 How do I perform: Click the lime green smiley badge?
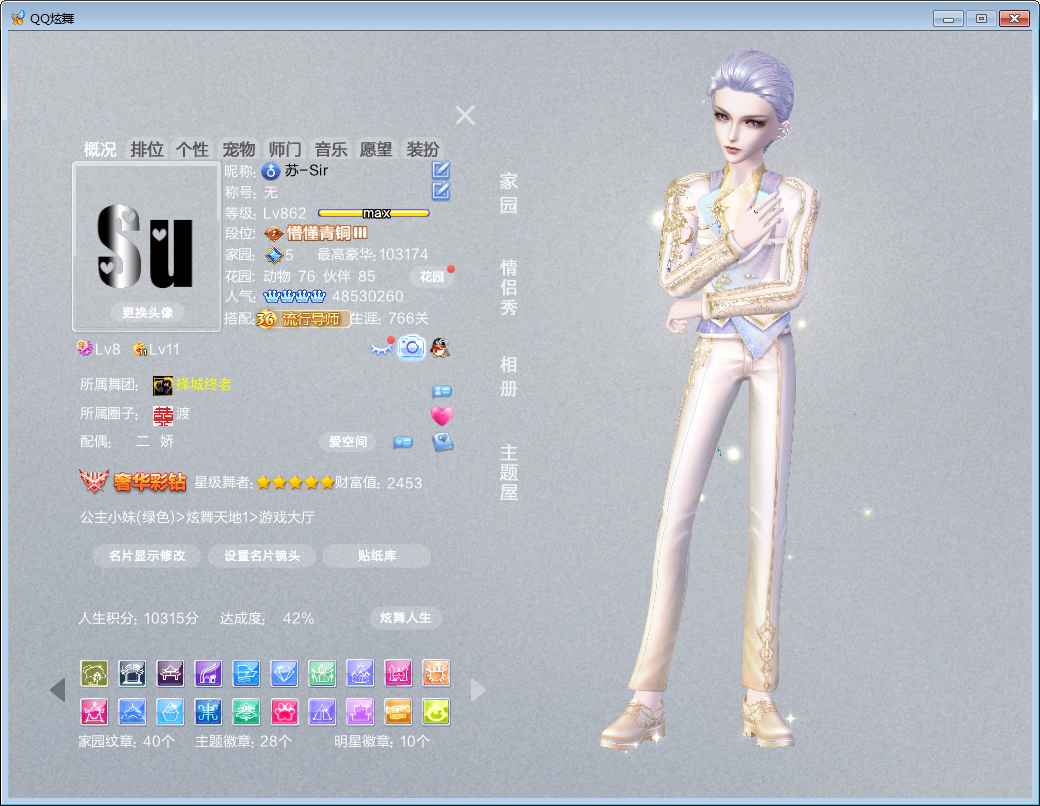[436, 712]
